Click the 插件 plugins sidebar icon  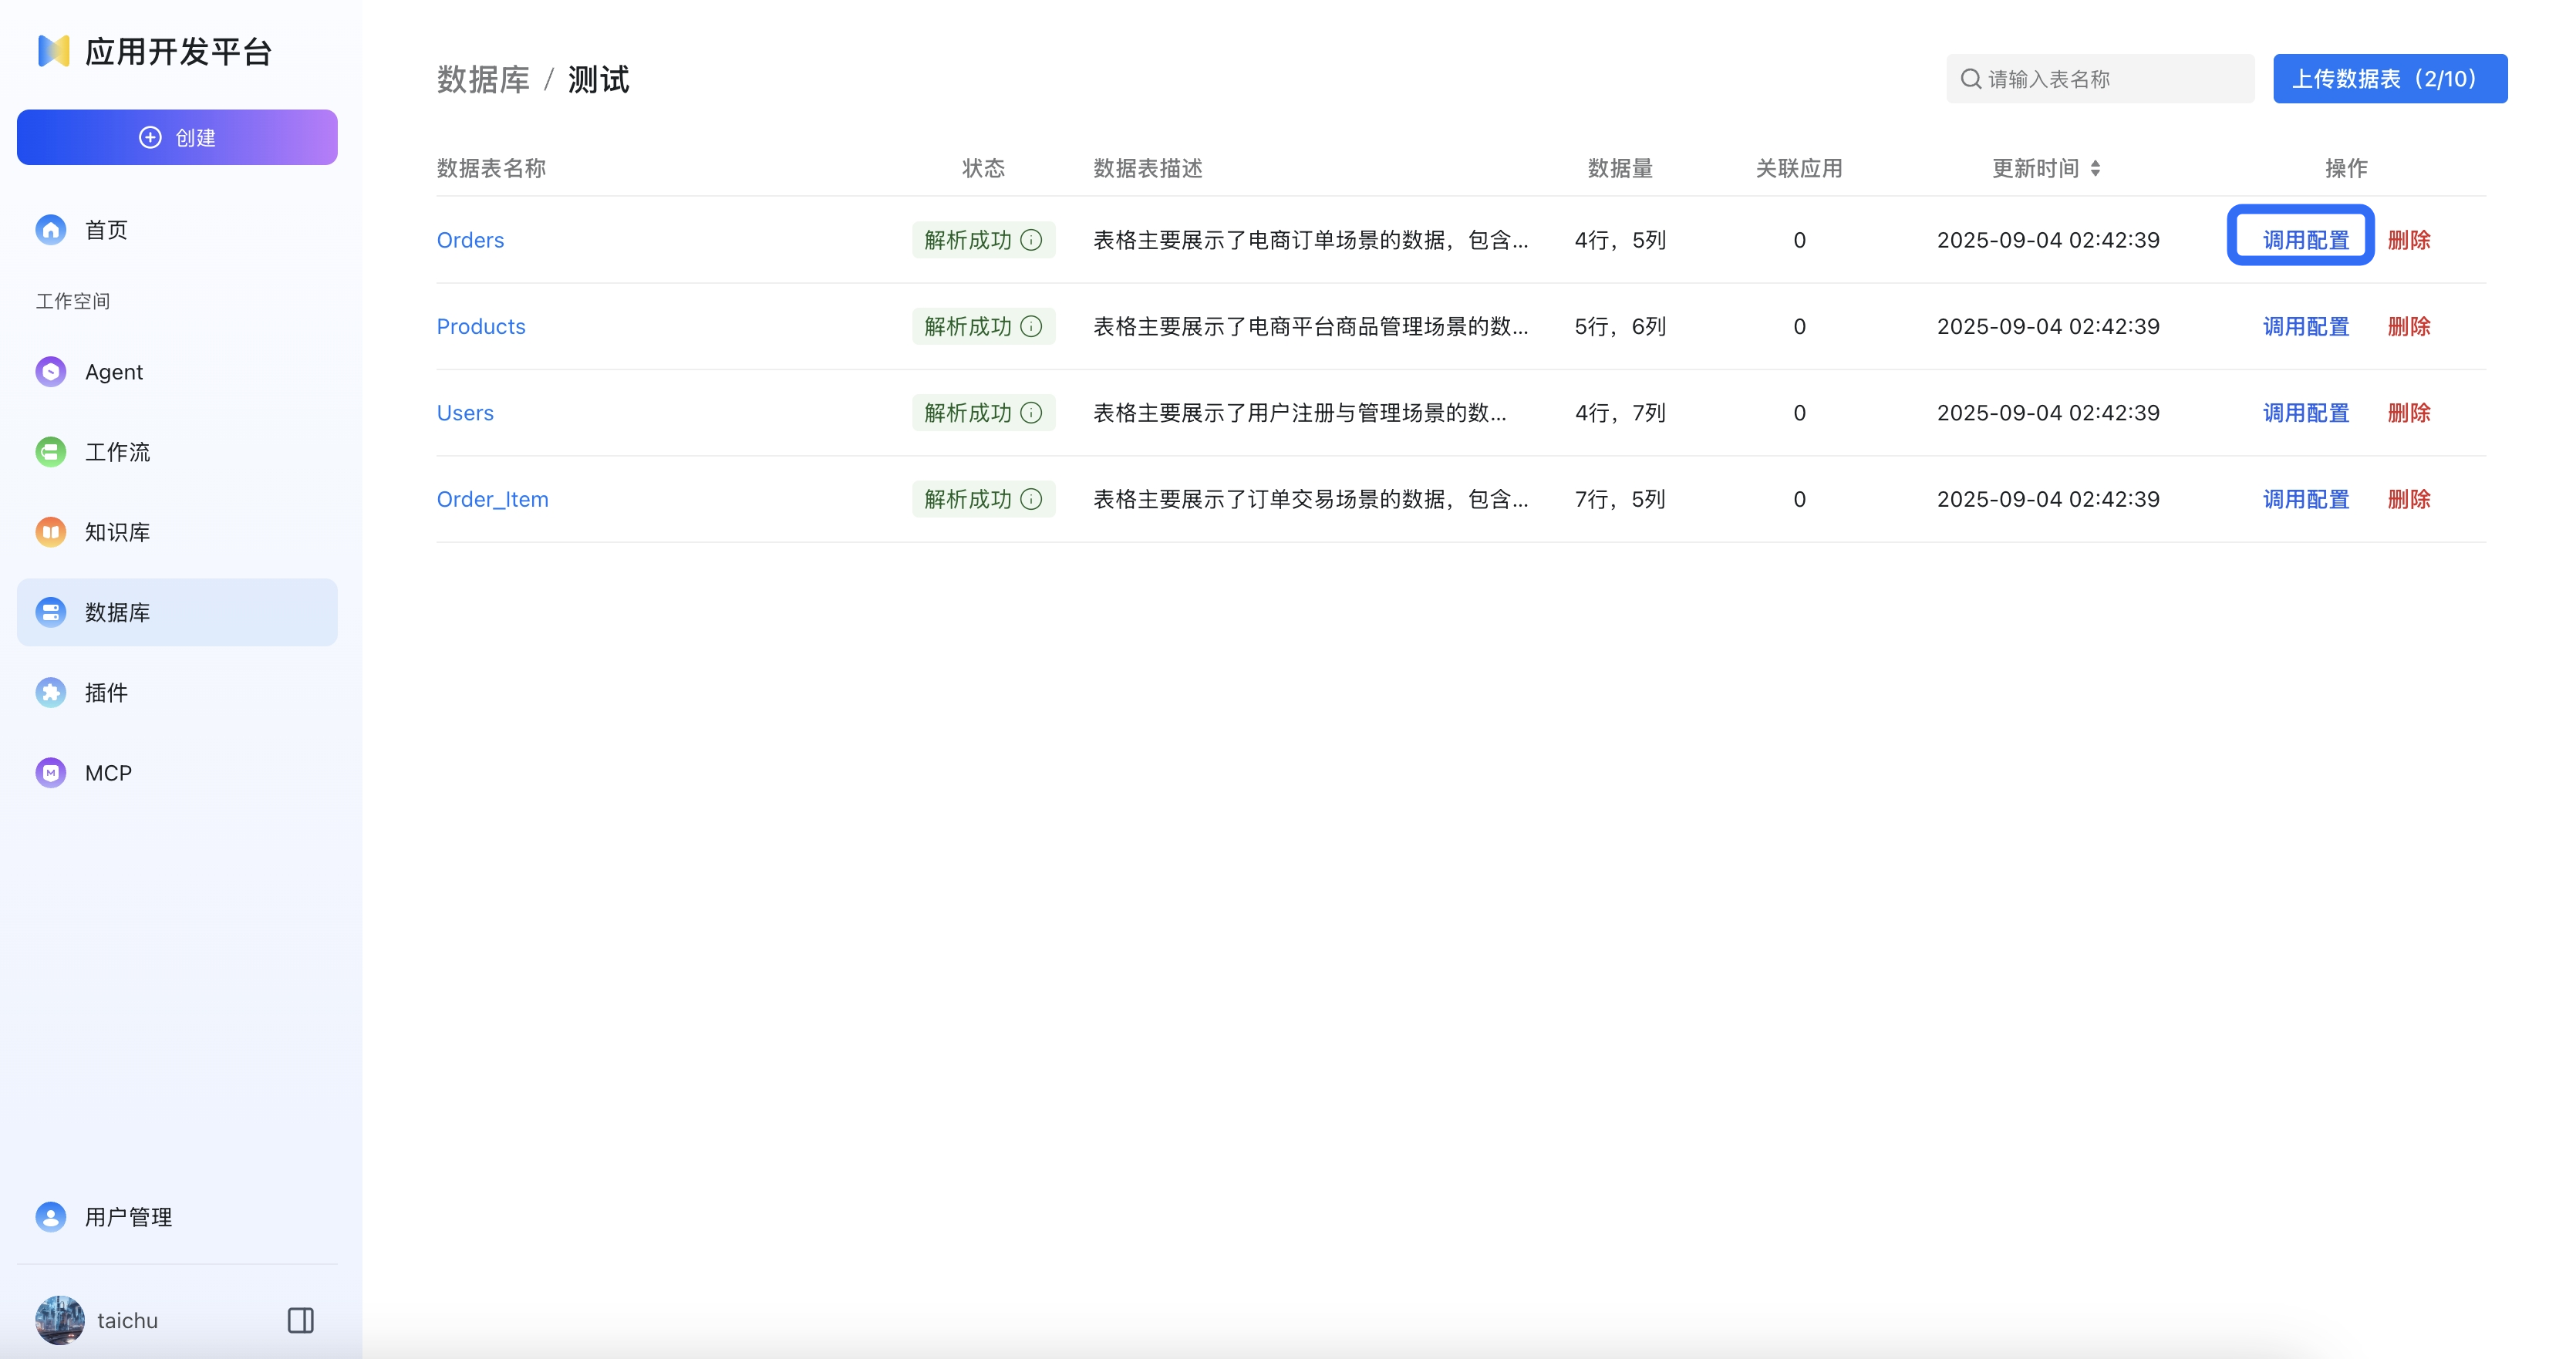50,692
